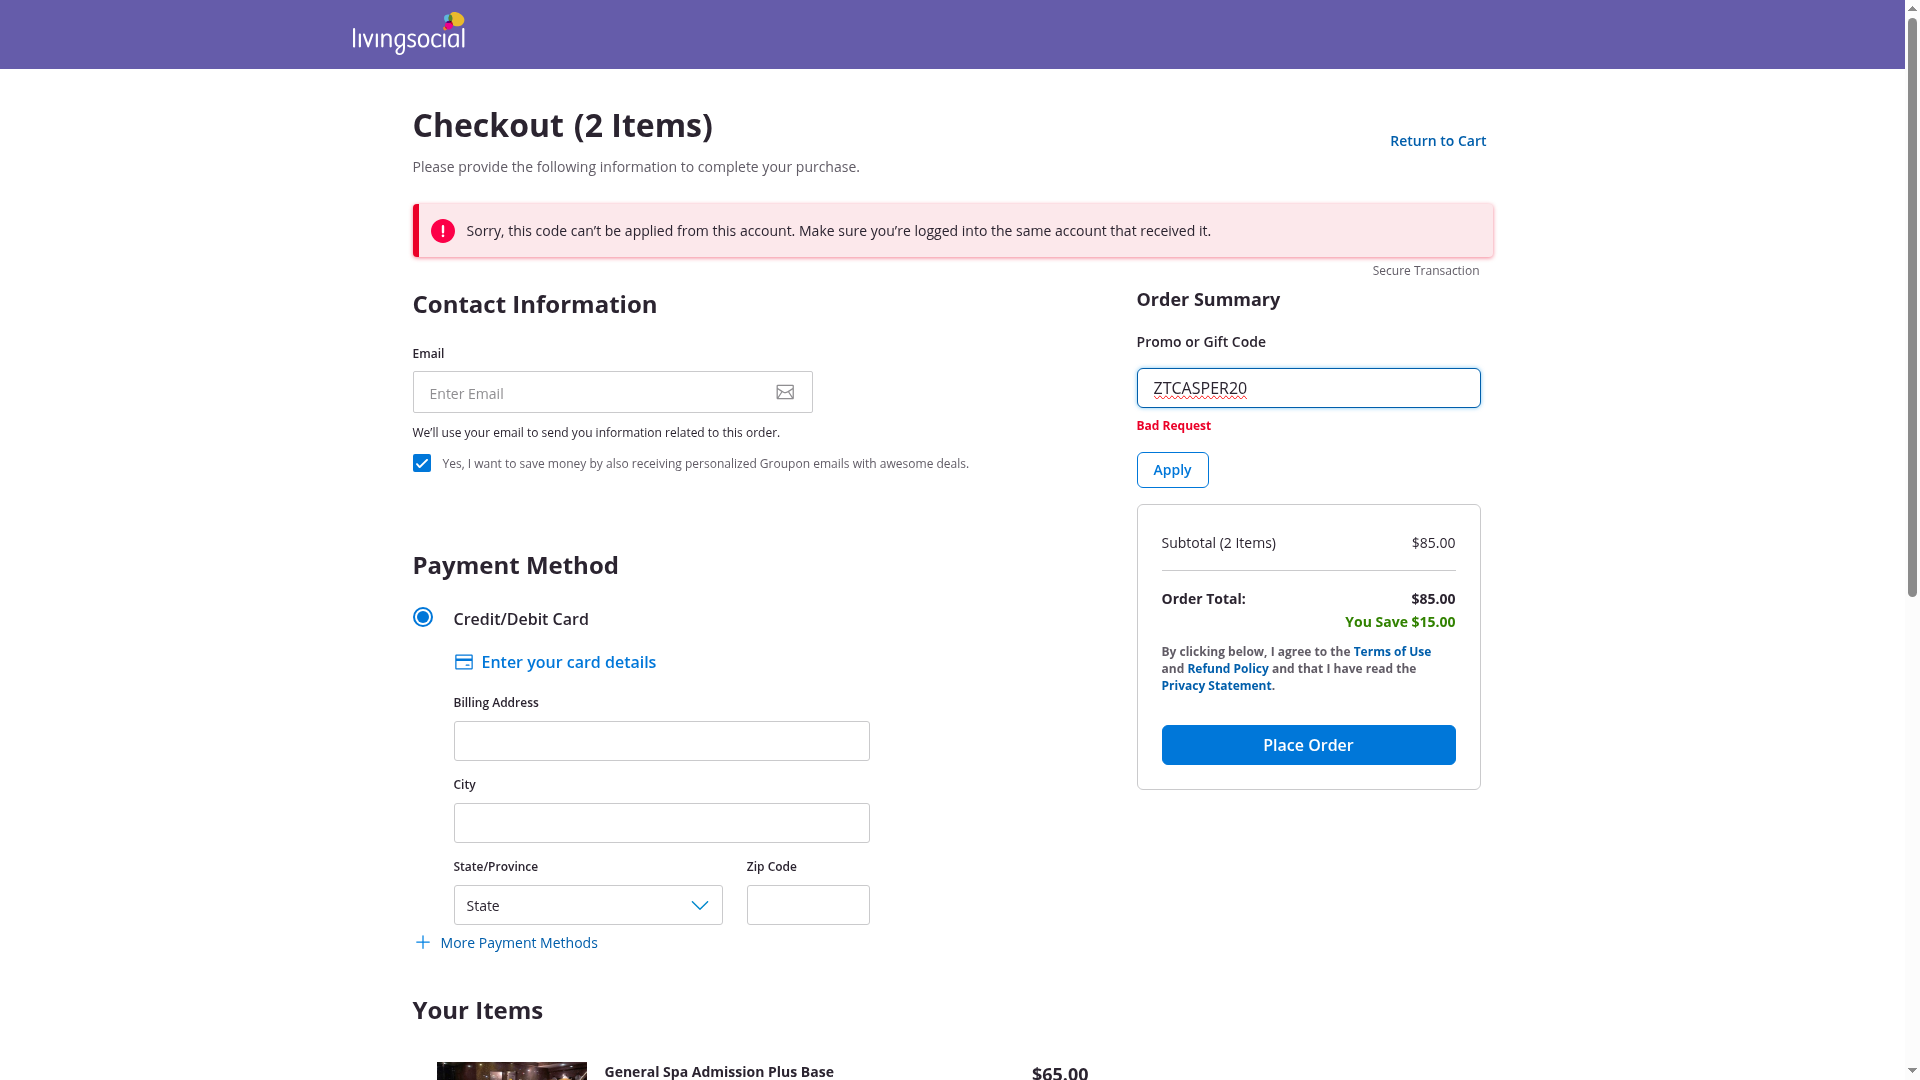Click the $65.00 item price

pyautogui.click(x=1060, y=1072)
